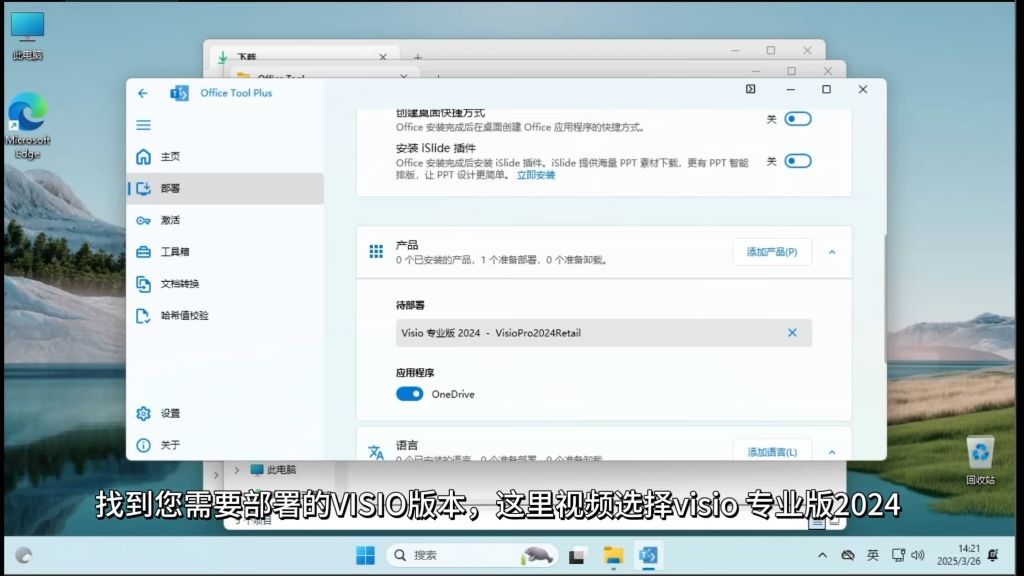
Task: Open the 激活 activation page
Action: (x=225, y=220)
